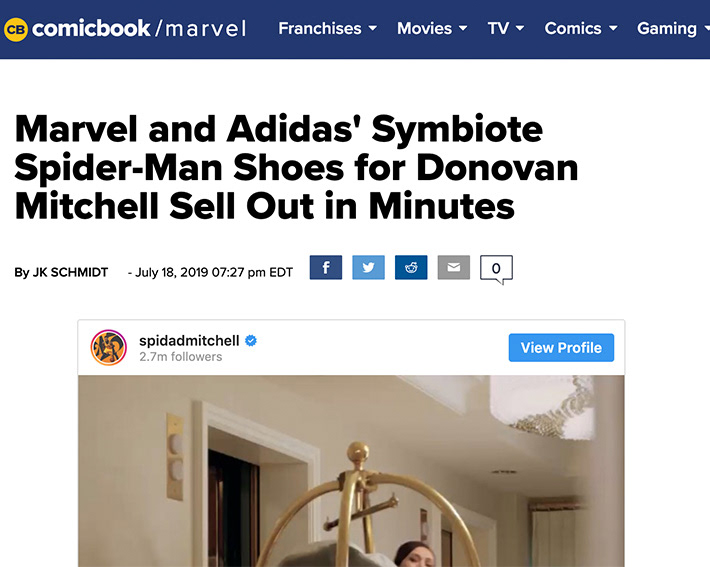The image size is (710, 567).
Task: Share article via Twitter icon
Action: (368, 267)
